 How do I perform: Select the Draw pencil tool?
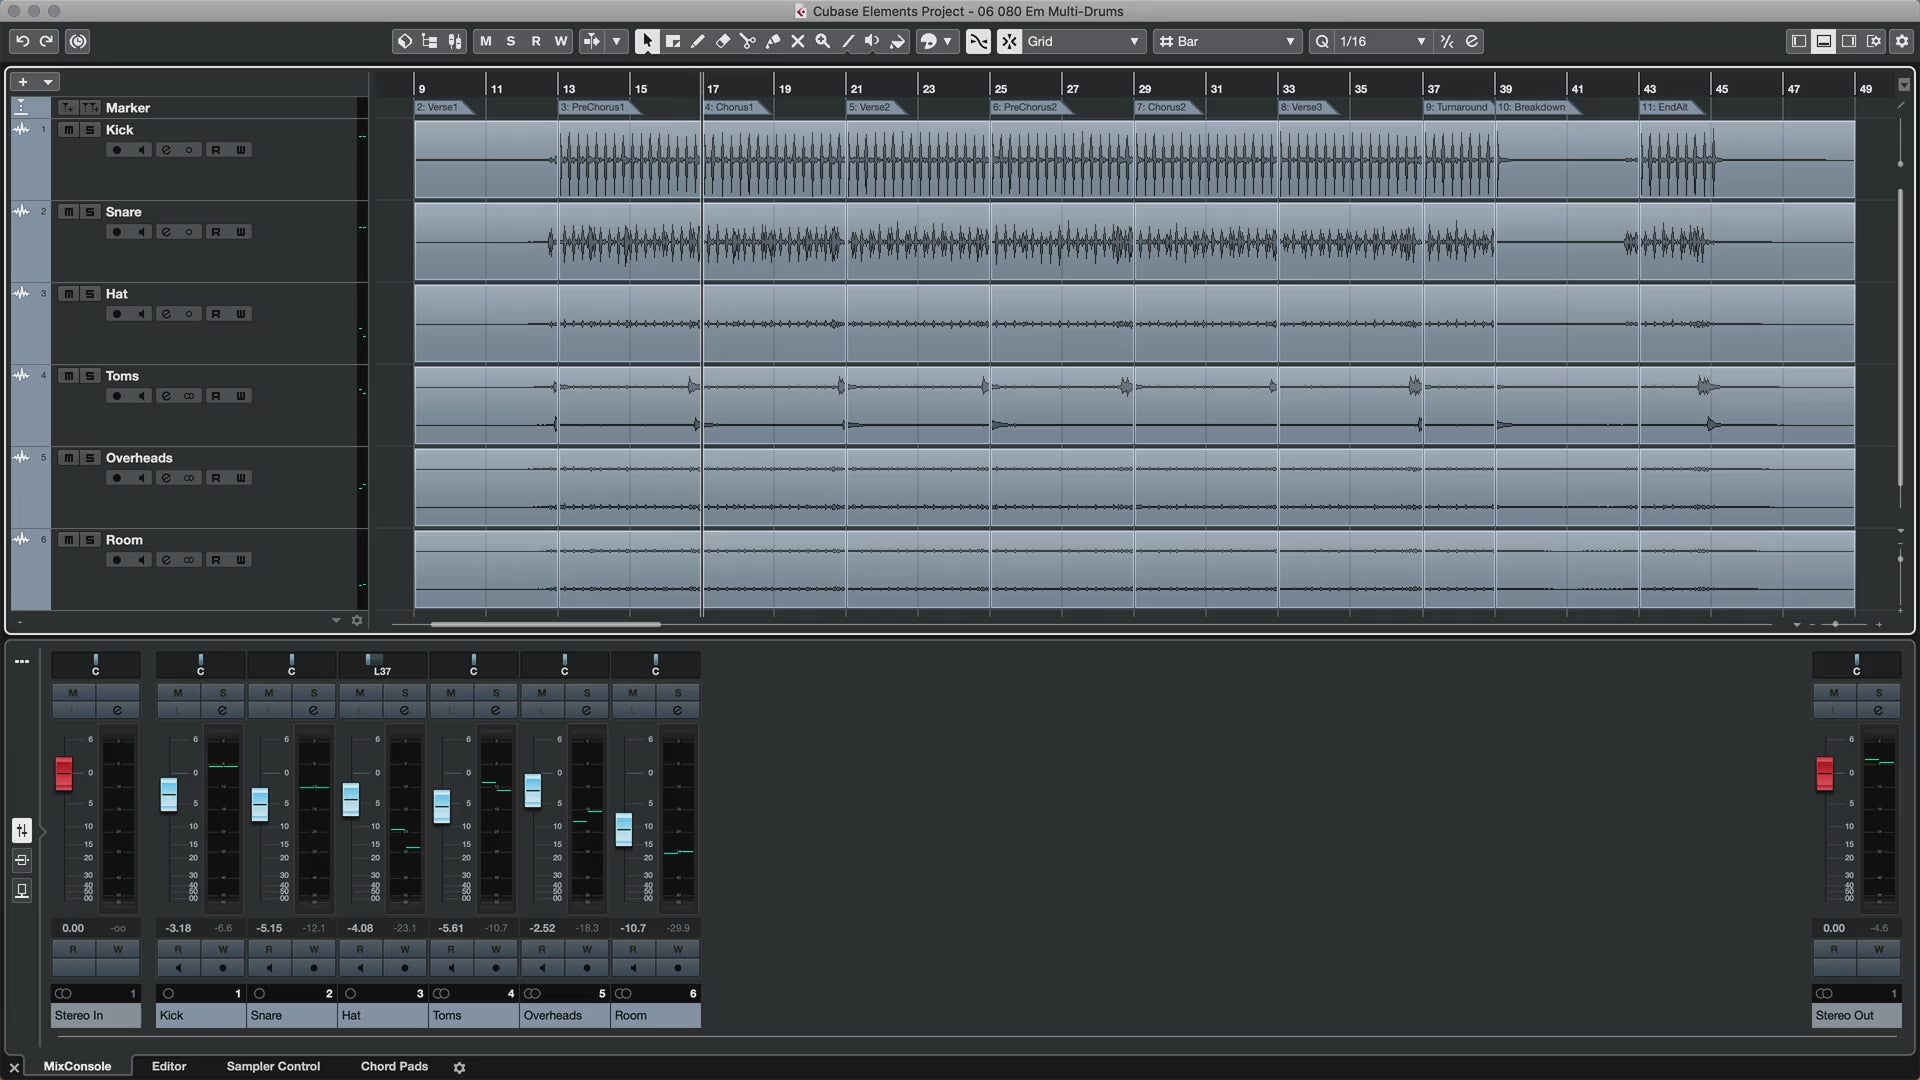pos(698,41)
